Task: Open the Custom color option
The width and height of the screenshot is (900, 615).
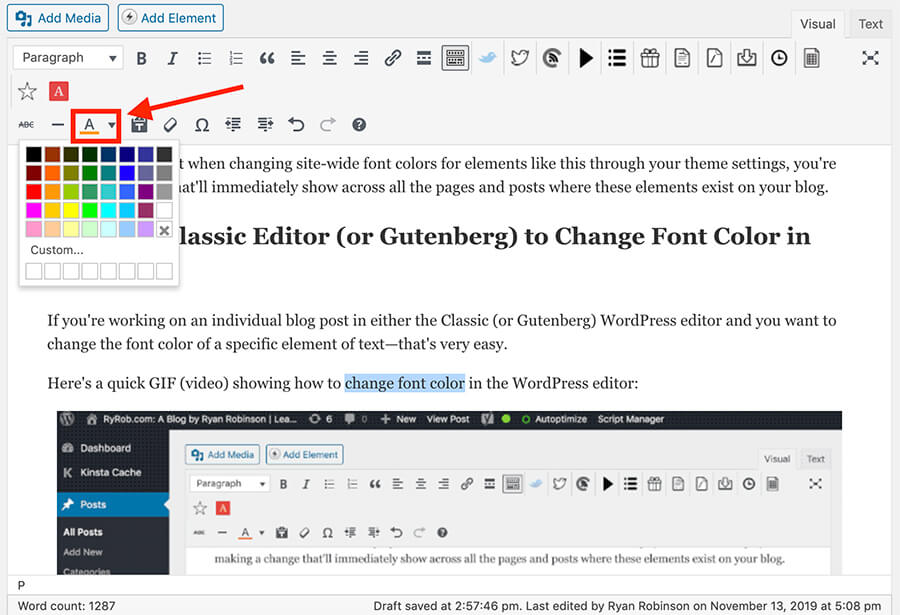Action: point(57,250)
